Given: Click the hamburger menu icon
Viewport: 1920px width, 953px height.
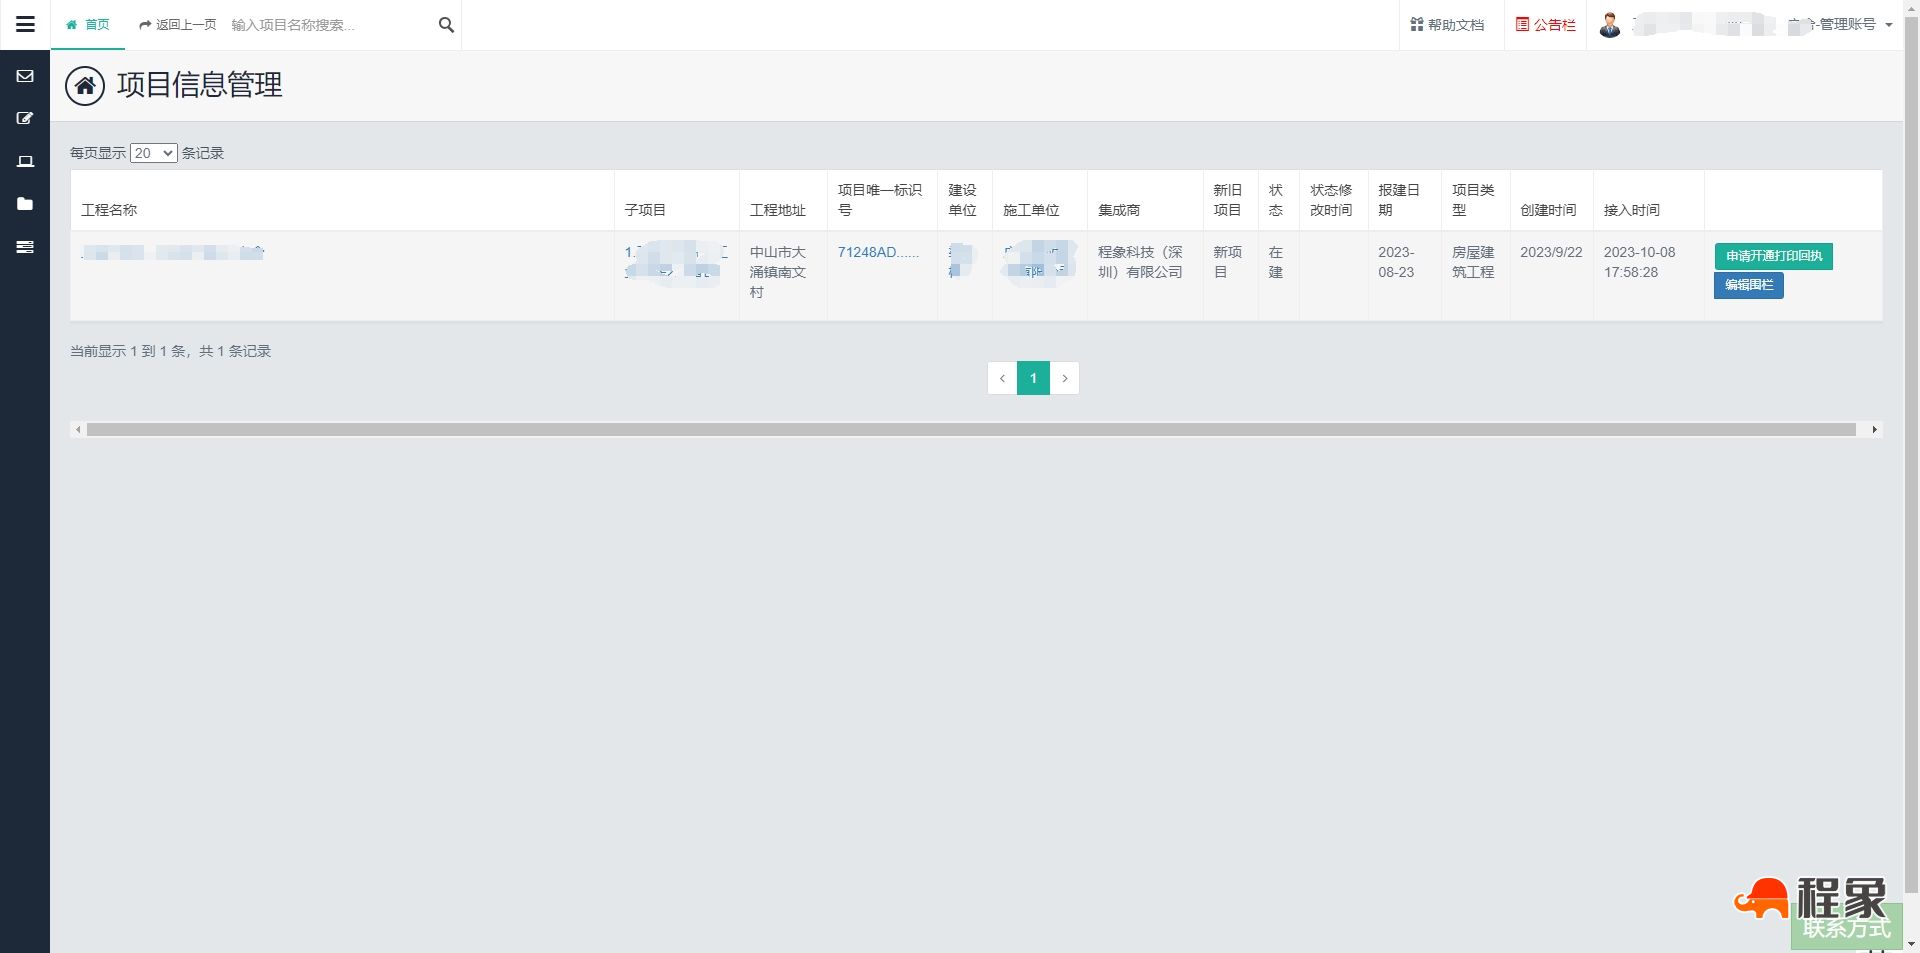Looking at the screenshot, I should [25, 25].
